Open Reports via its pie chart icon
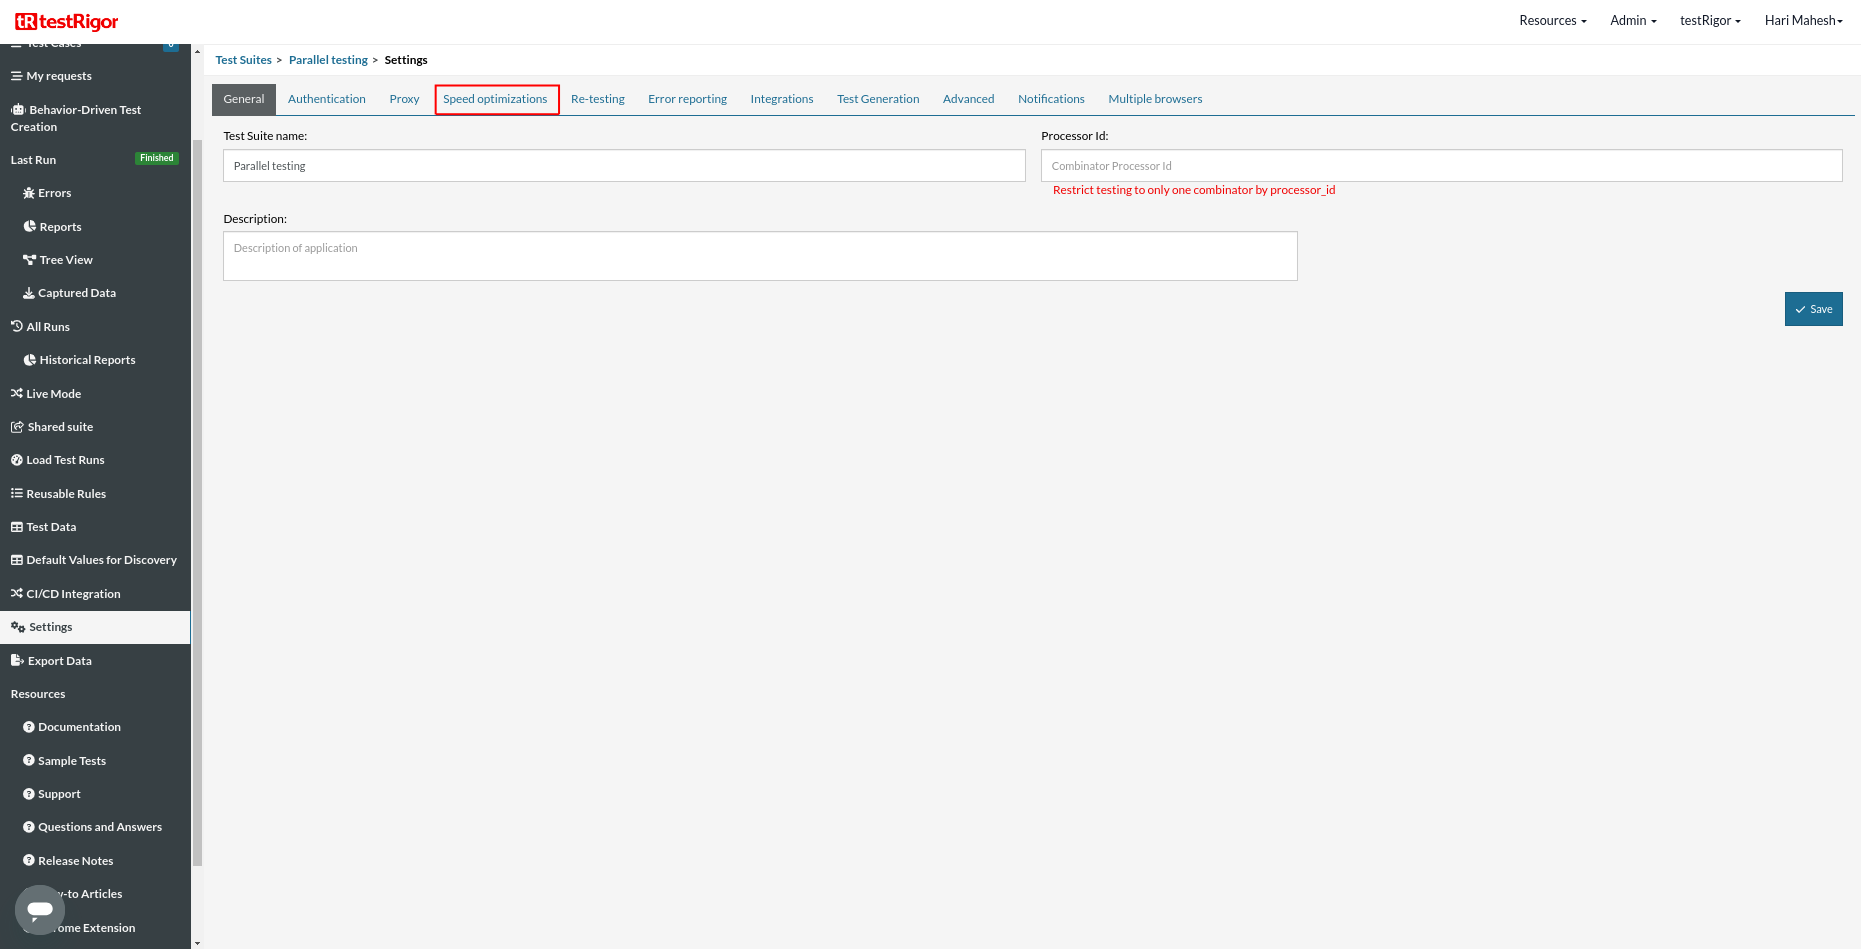Image resolution: width=1861 pixels, height=949 pixels. point(30,227)
